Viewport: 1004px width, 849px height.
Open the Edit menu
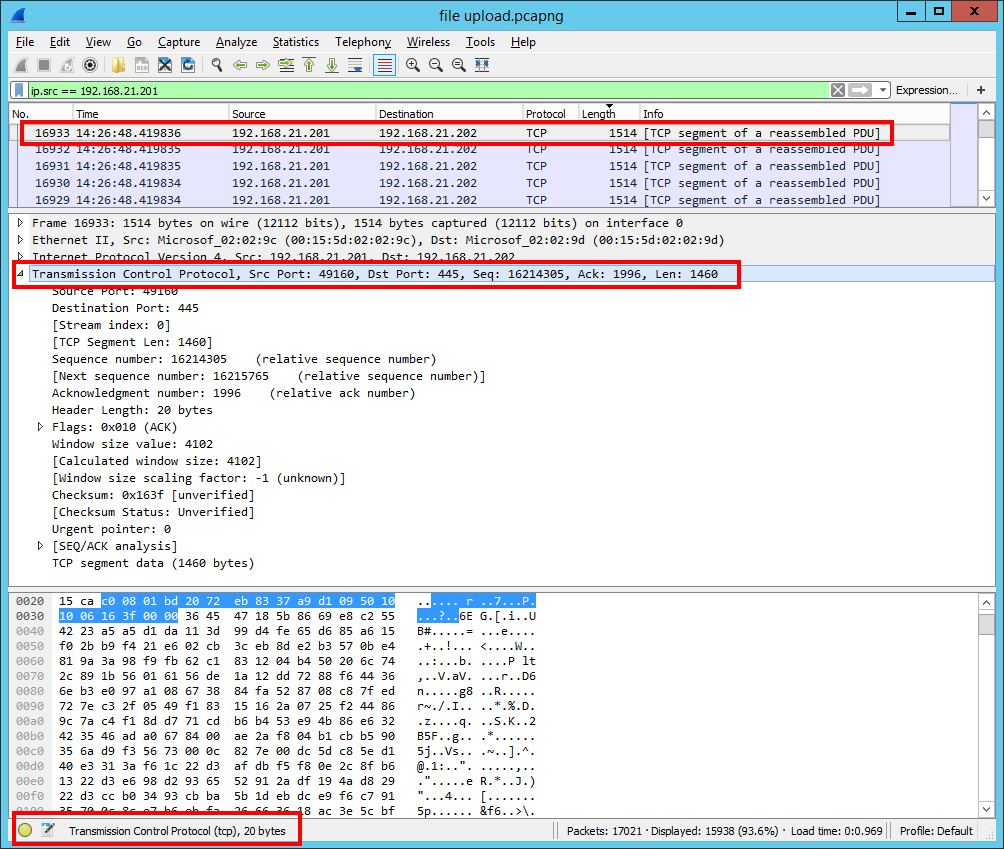[x=60, y=42]
